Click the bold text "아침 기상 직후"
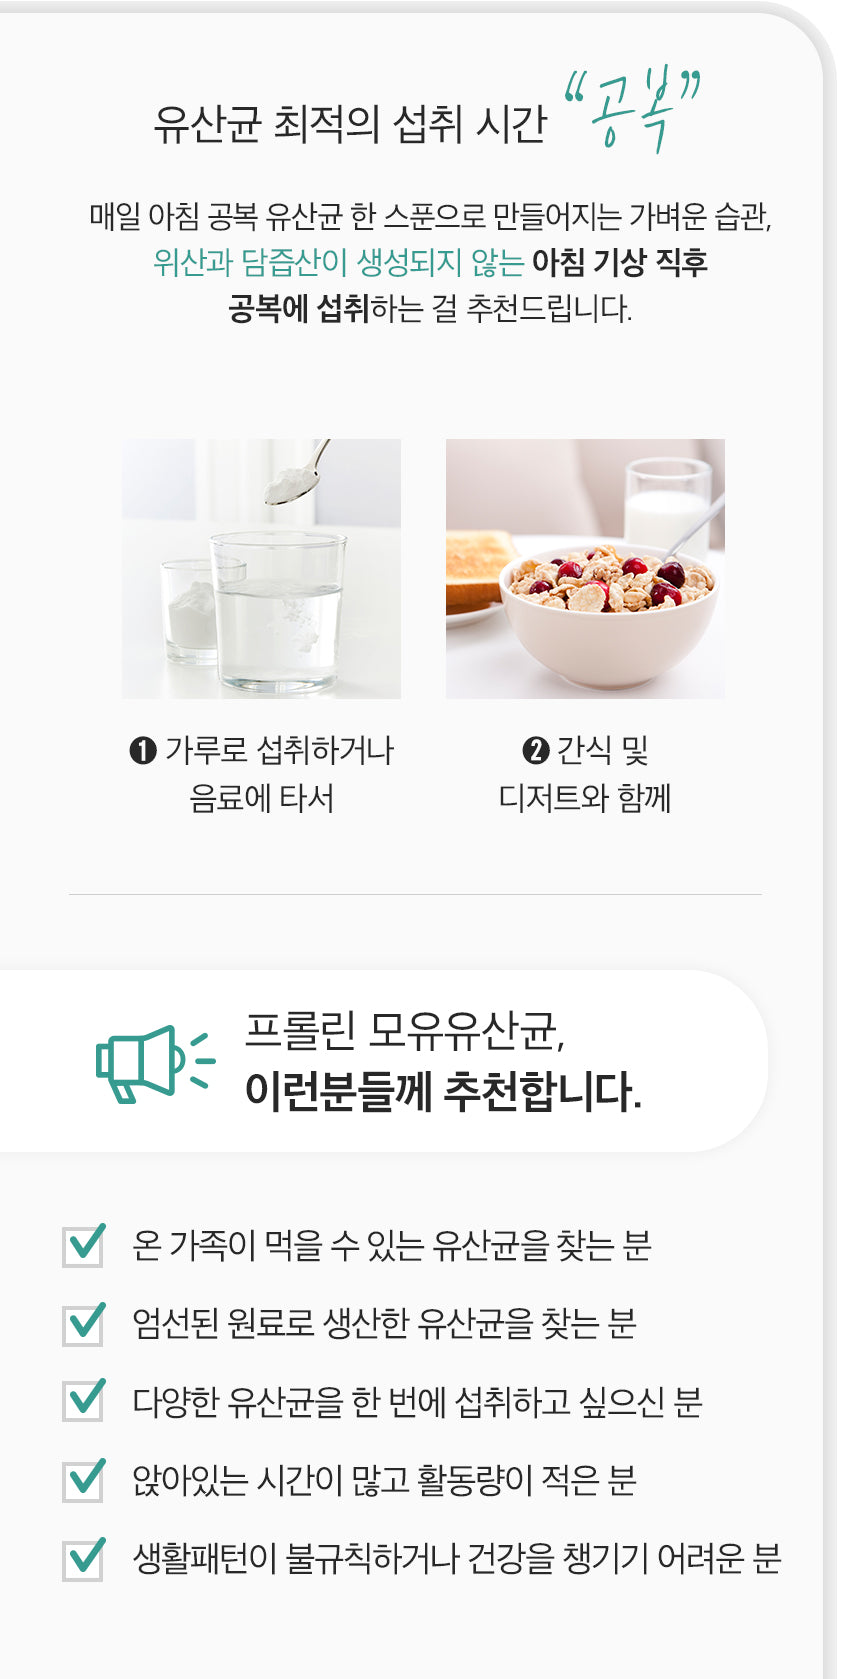This screenshot has width=860, height=1679. pos(620,262)
